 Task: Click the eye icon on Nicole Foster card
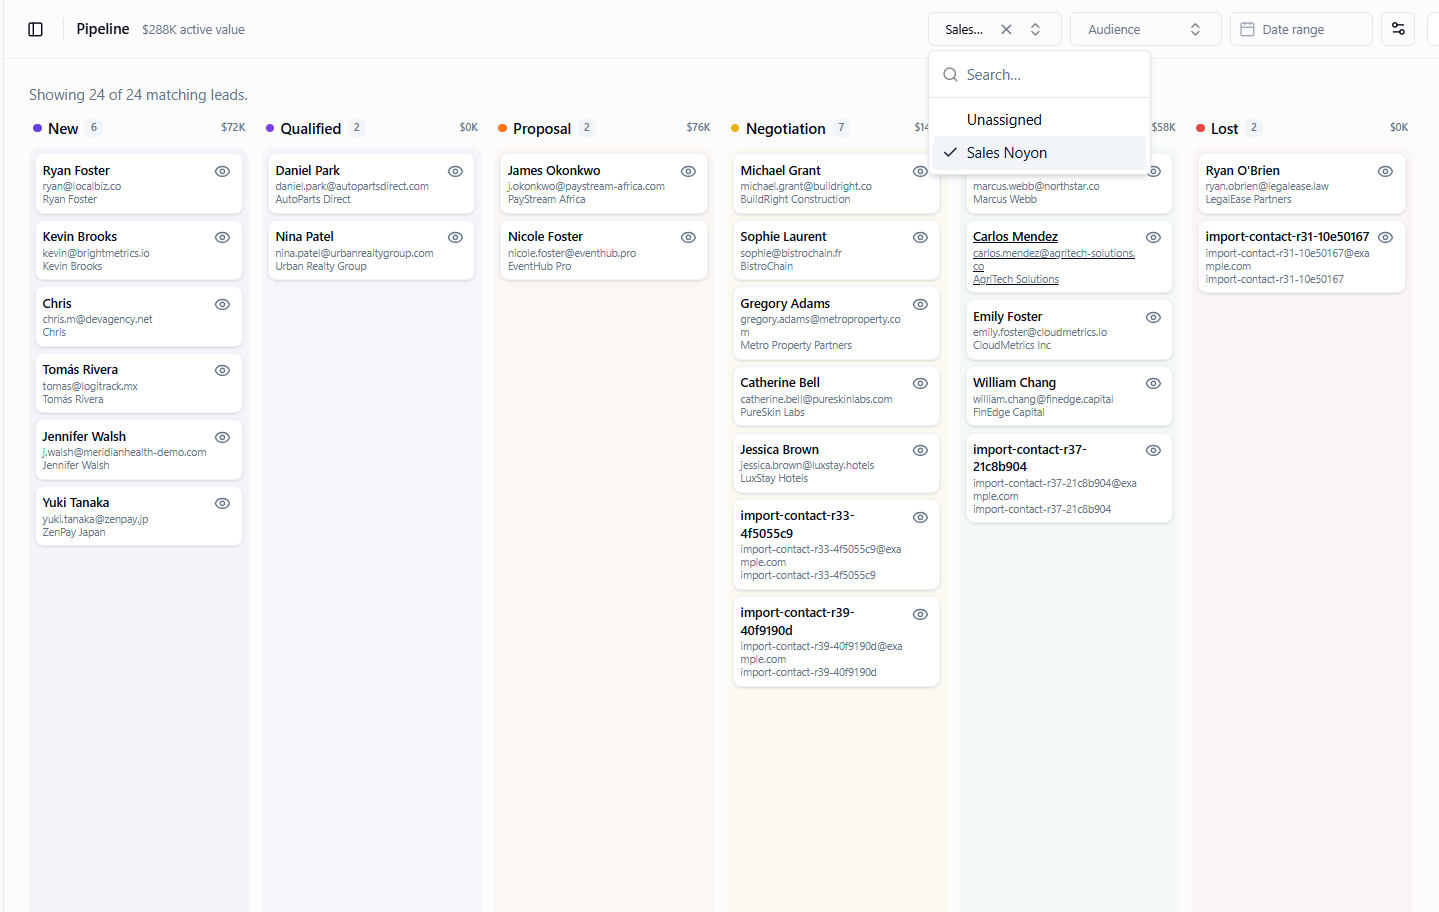click(x=688, y=238)
